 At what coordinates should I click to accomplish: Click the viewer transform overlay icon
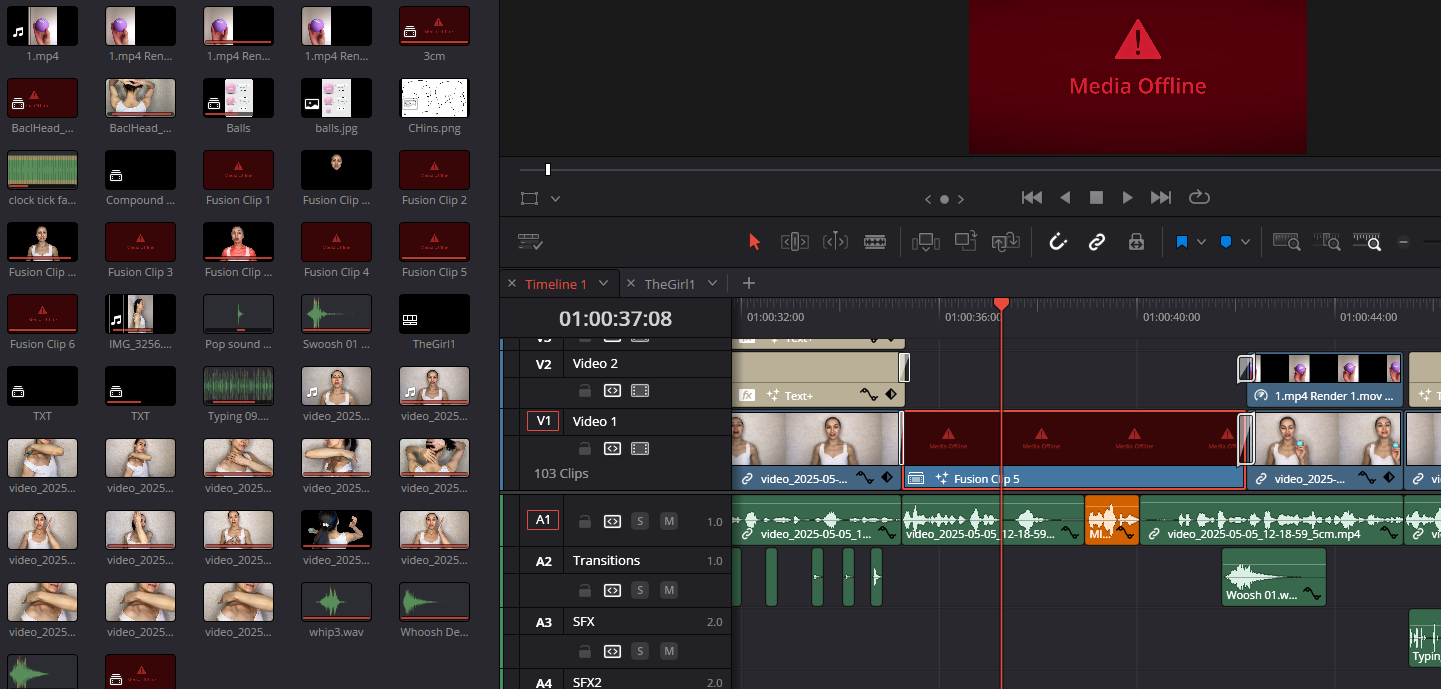click(530, 198)
